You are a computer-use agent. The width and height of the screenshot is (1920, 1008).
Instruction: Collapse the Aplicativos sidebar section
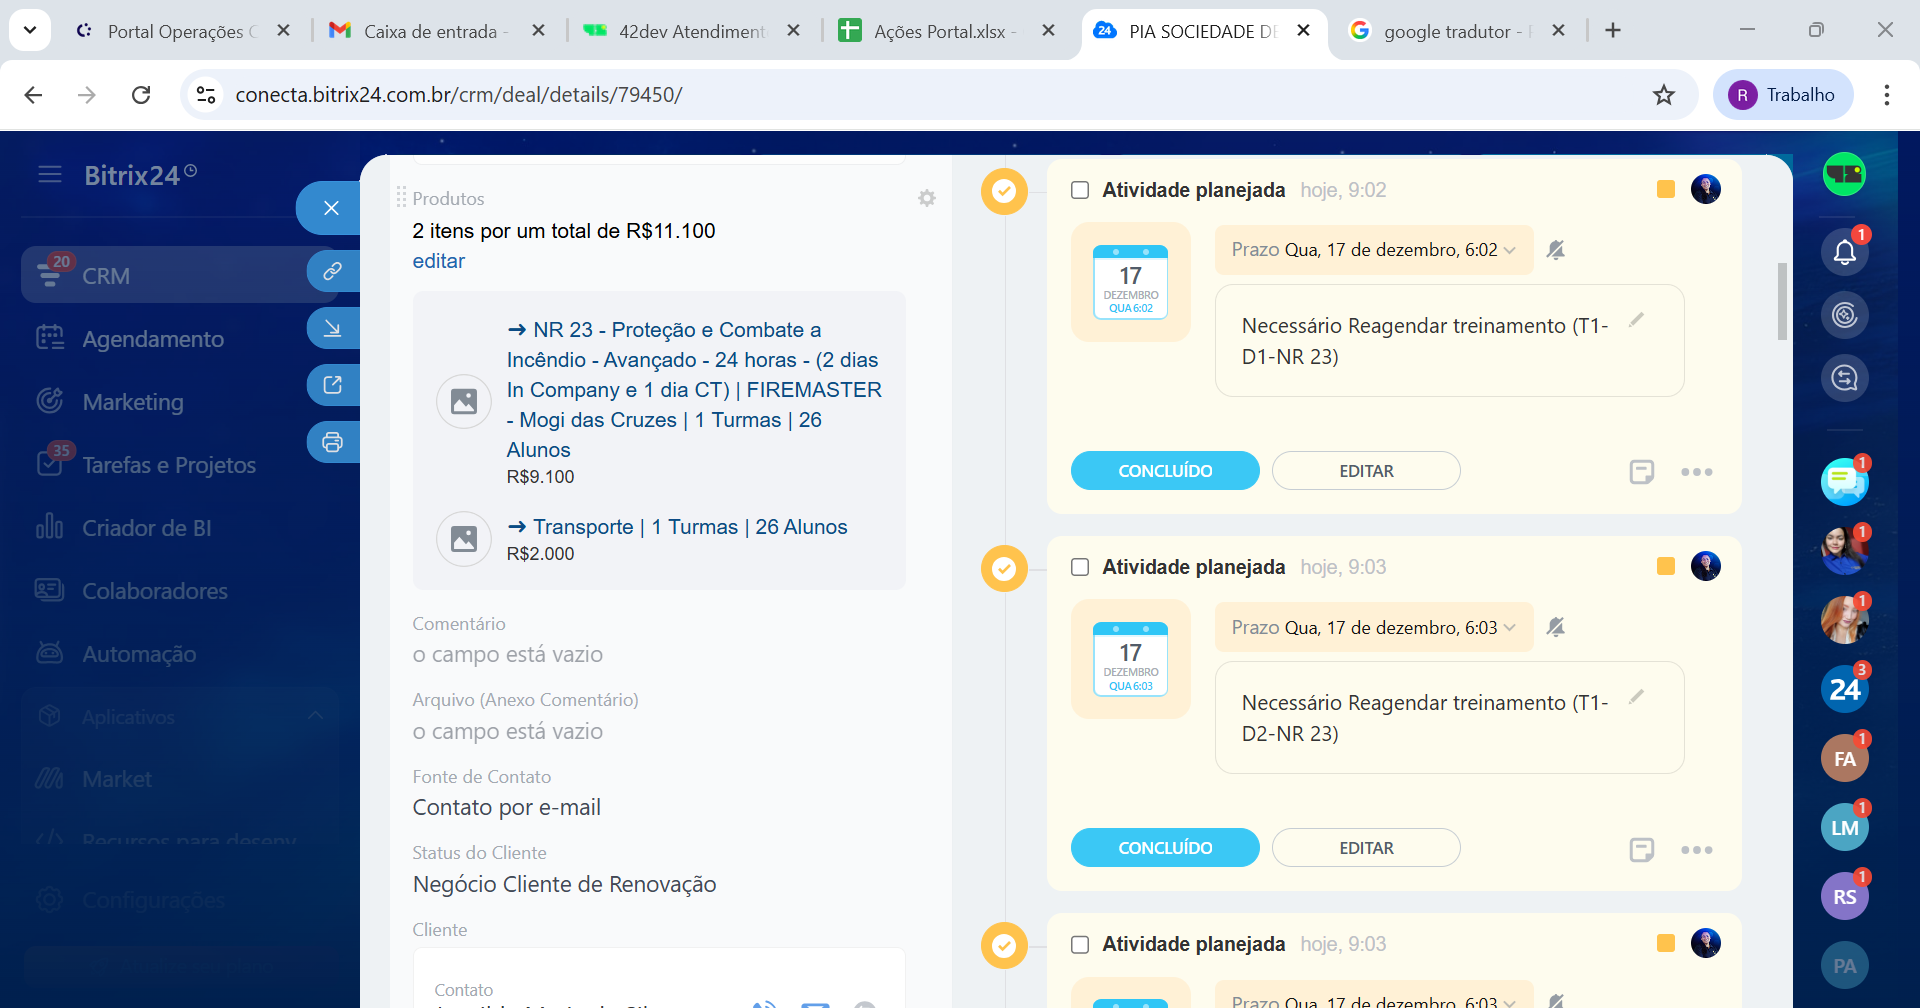(316, 716)
